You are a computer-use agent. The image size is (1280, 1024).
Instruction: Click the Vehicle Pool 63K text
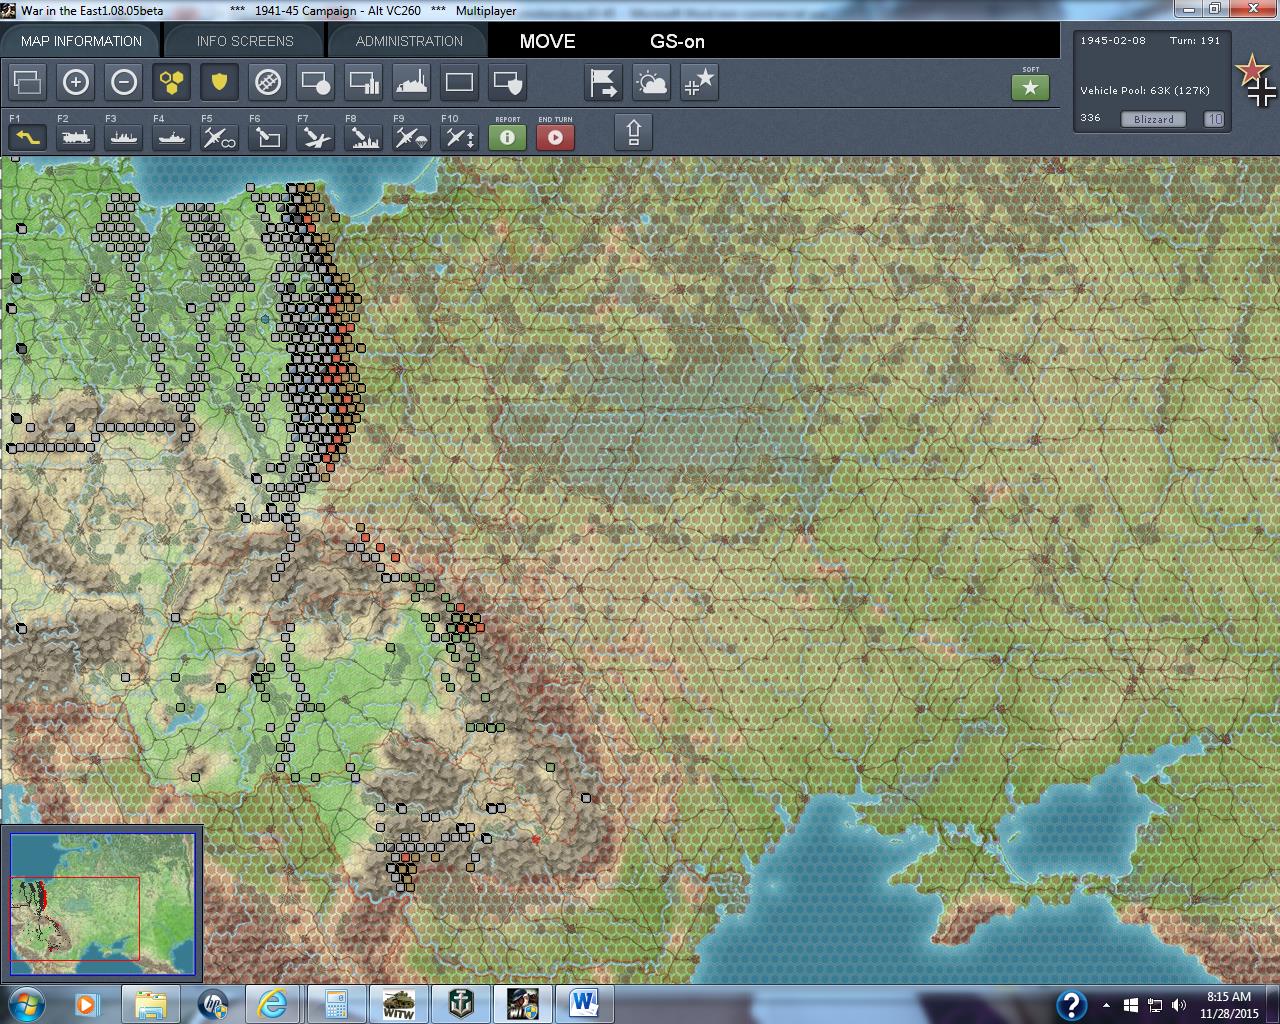(1145, 90)
